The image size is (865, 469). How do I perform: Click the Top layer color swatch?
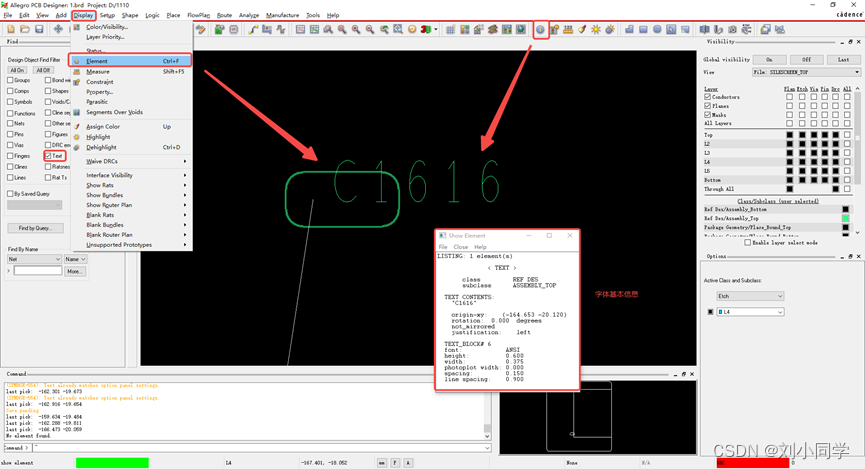point(790,135)
